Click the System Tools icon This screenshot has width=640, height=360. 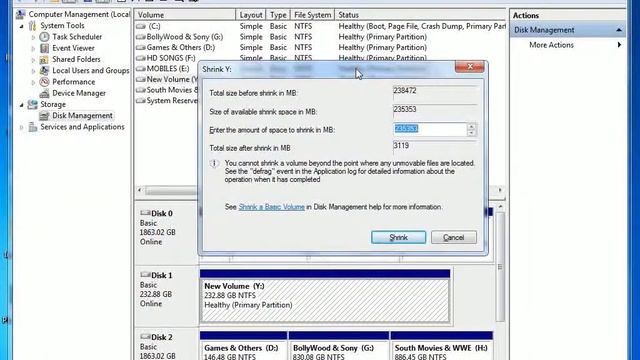(32, 26)
